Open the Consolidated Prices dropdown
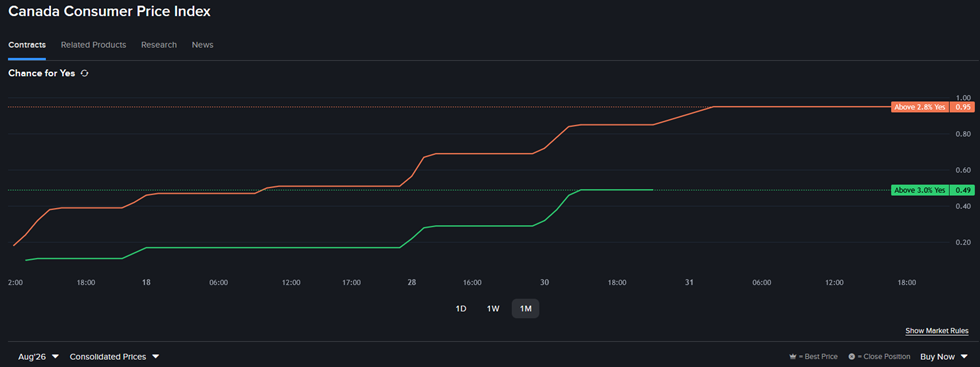Screen dimensions: 980x367 (114, 356)
